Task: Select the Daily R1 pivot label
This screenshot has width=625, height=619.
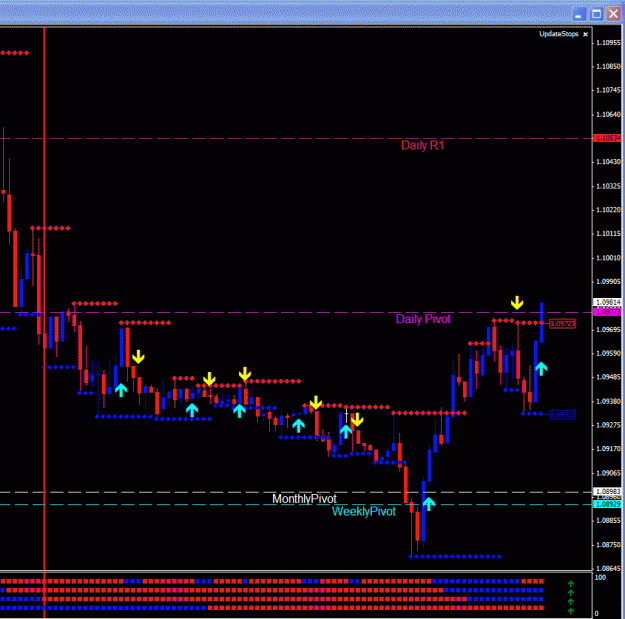Action: coord(423,145)
